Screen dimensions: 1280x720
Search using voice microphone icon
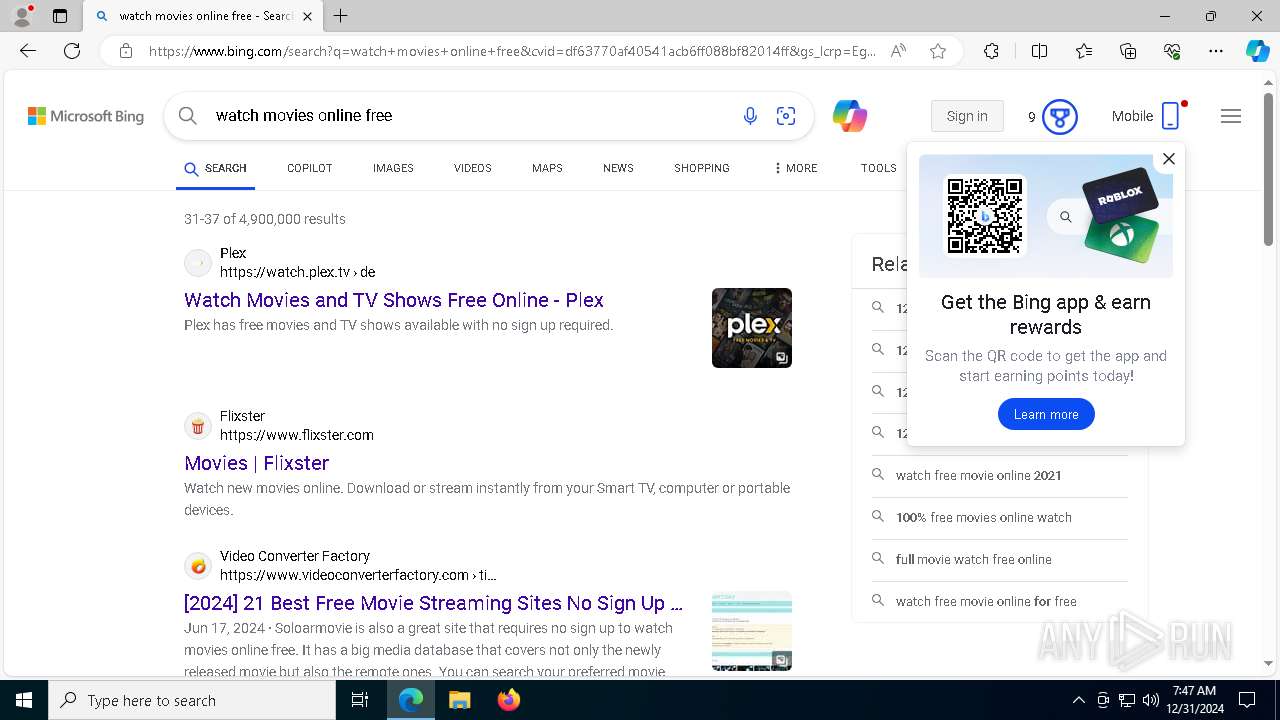click(750, 116)
